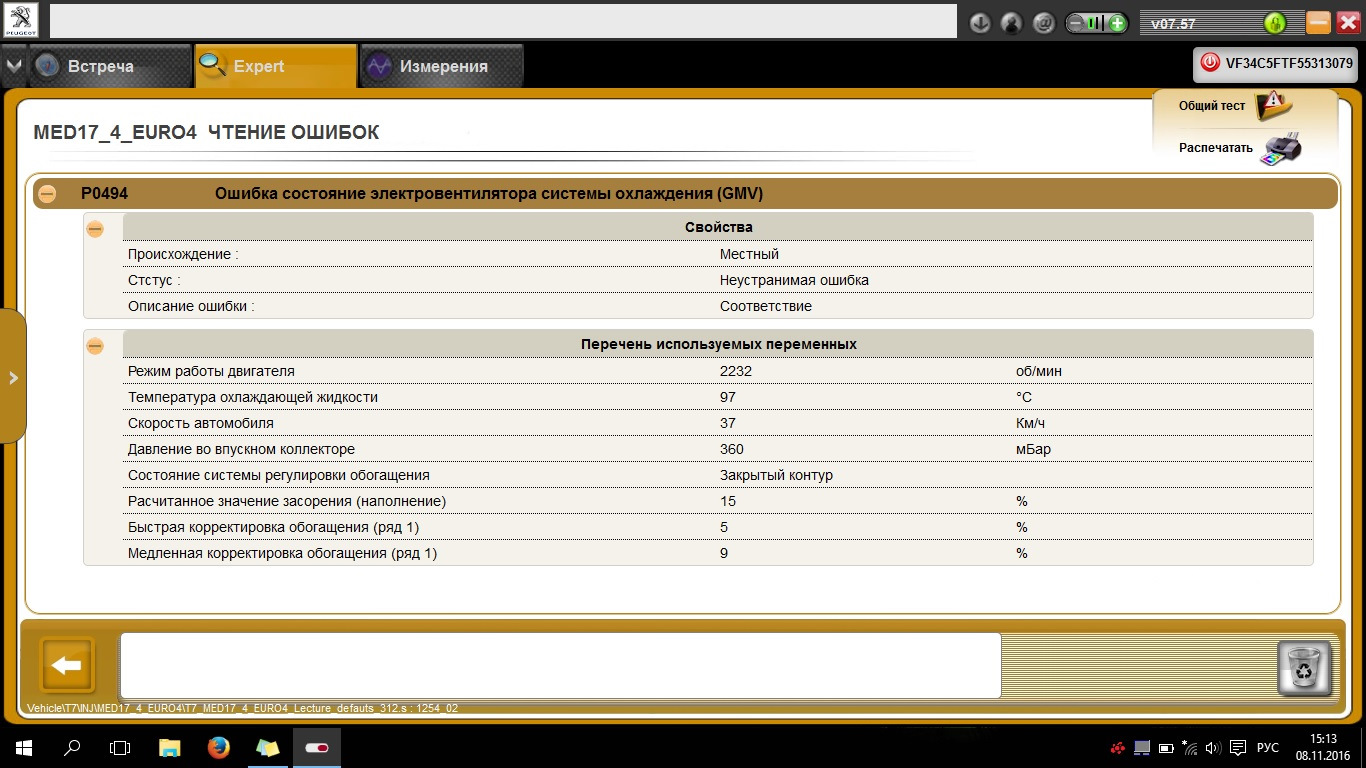Click the red power icon beside the VIN
The image size is (1366, 768).
(x=1210, y=62)
